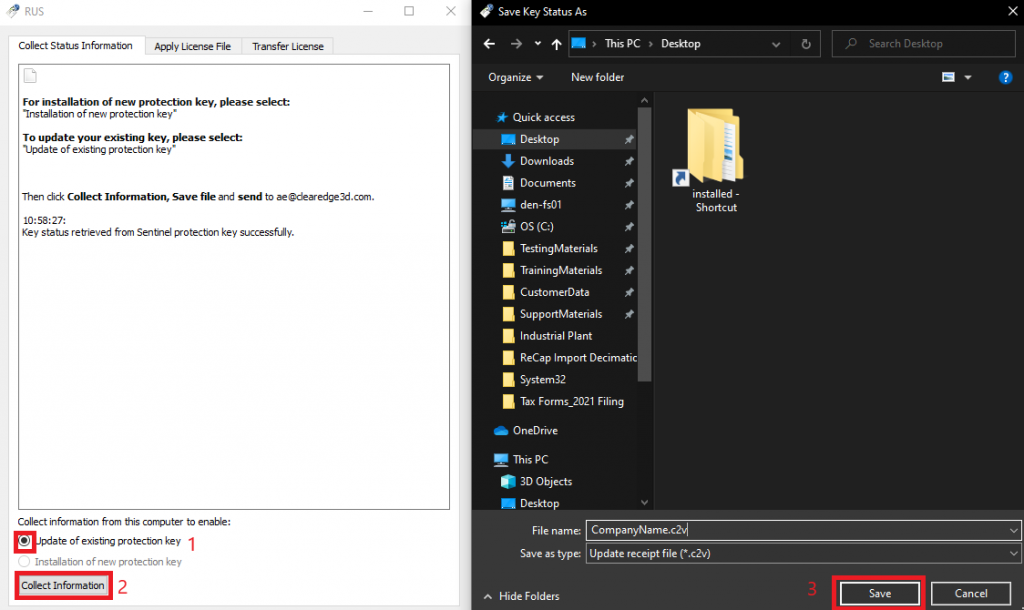
Task: Click the Back navigation arrow
Action: pyautogui.click(x=490, y=44)
